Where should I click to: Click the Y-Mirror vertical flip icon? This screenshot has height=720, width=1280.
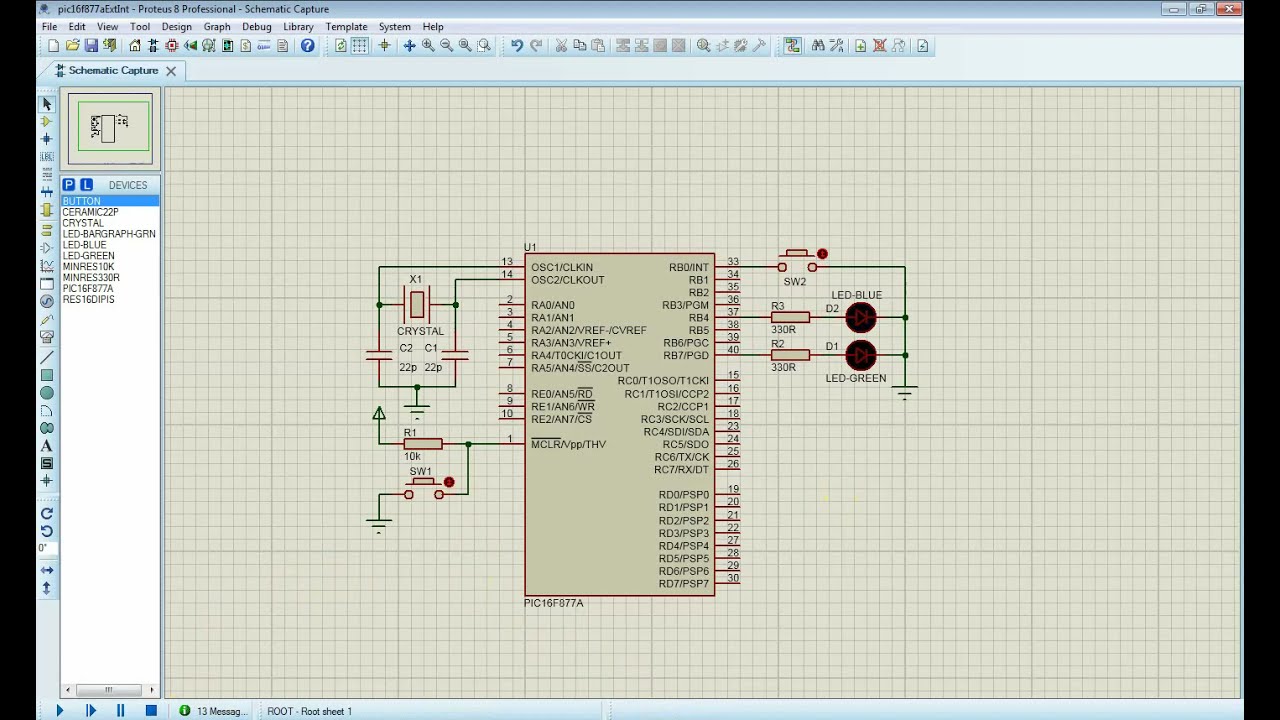coord(46,589)
